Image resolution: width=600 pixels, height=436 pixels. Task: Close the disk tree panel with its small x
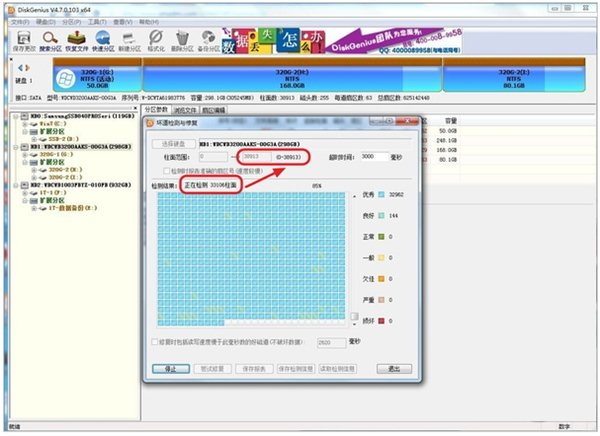[136, 108]
